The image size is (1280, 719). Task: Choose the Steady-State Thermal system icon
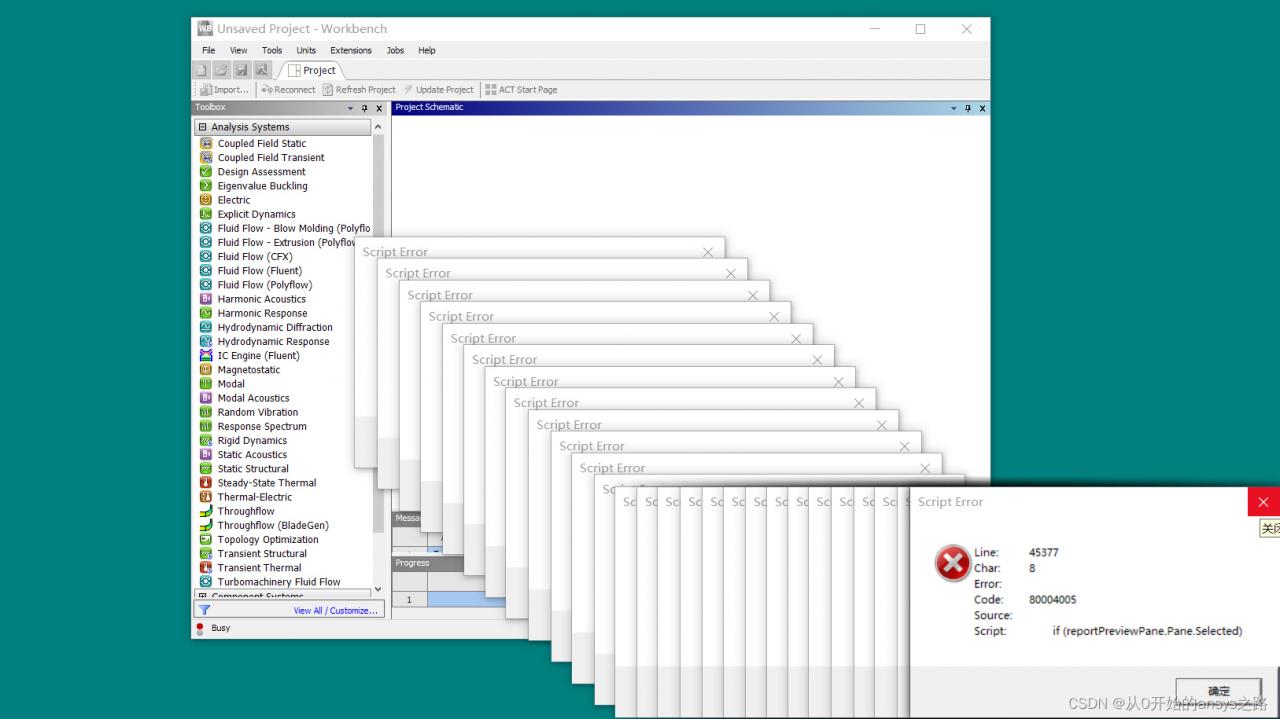(x=206, y=482)
